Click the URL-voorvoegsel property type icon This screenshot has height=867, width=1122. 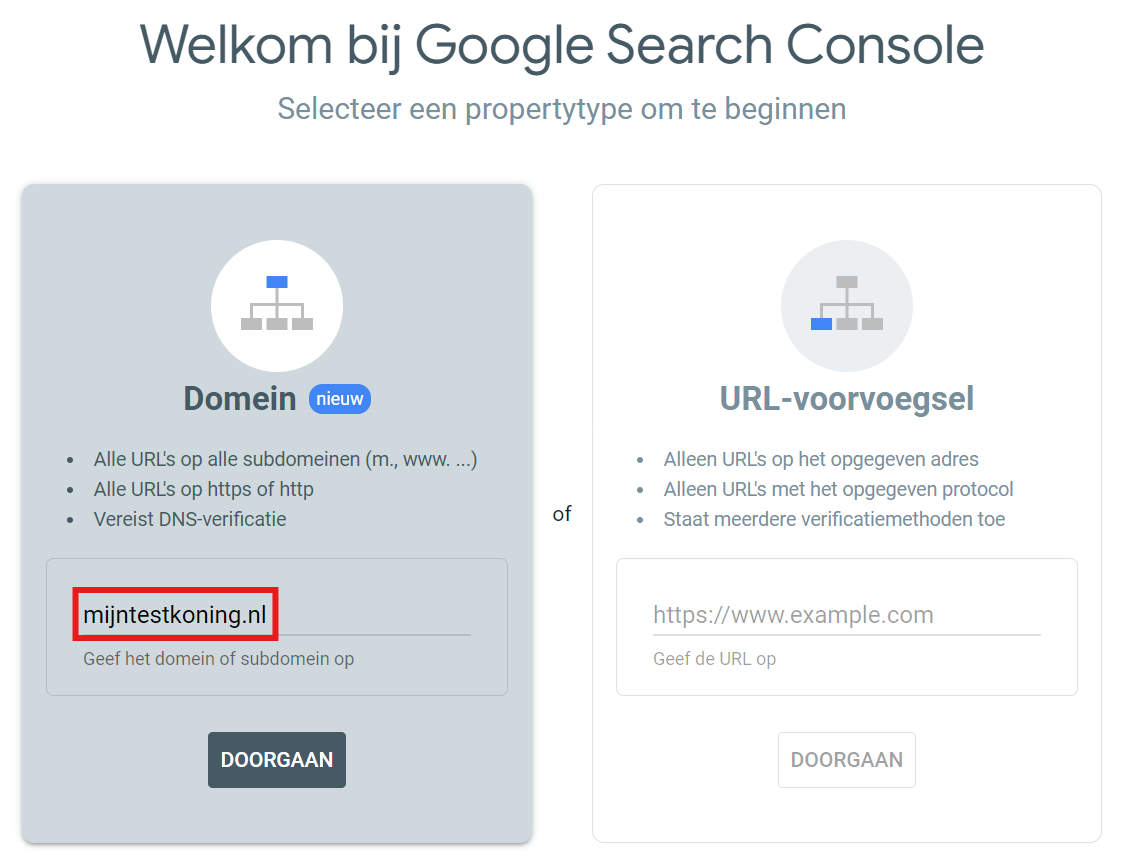coord(846,307)
